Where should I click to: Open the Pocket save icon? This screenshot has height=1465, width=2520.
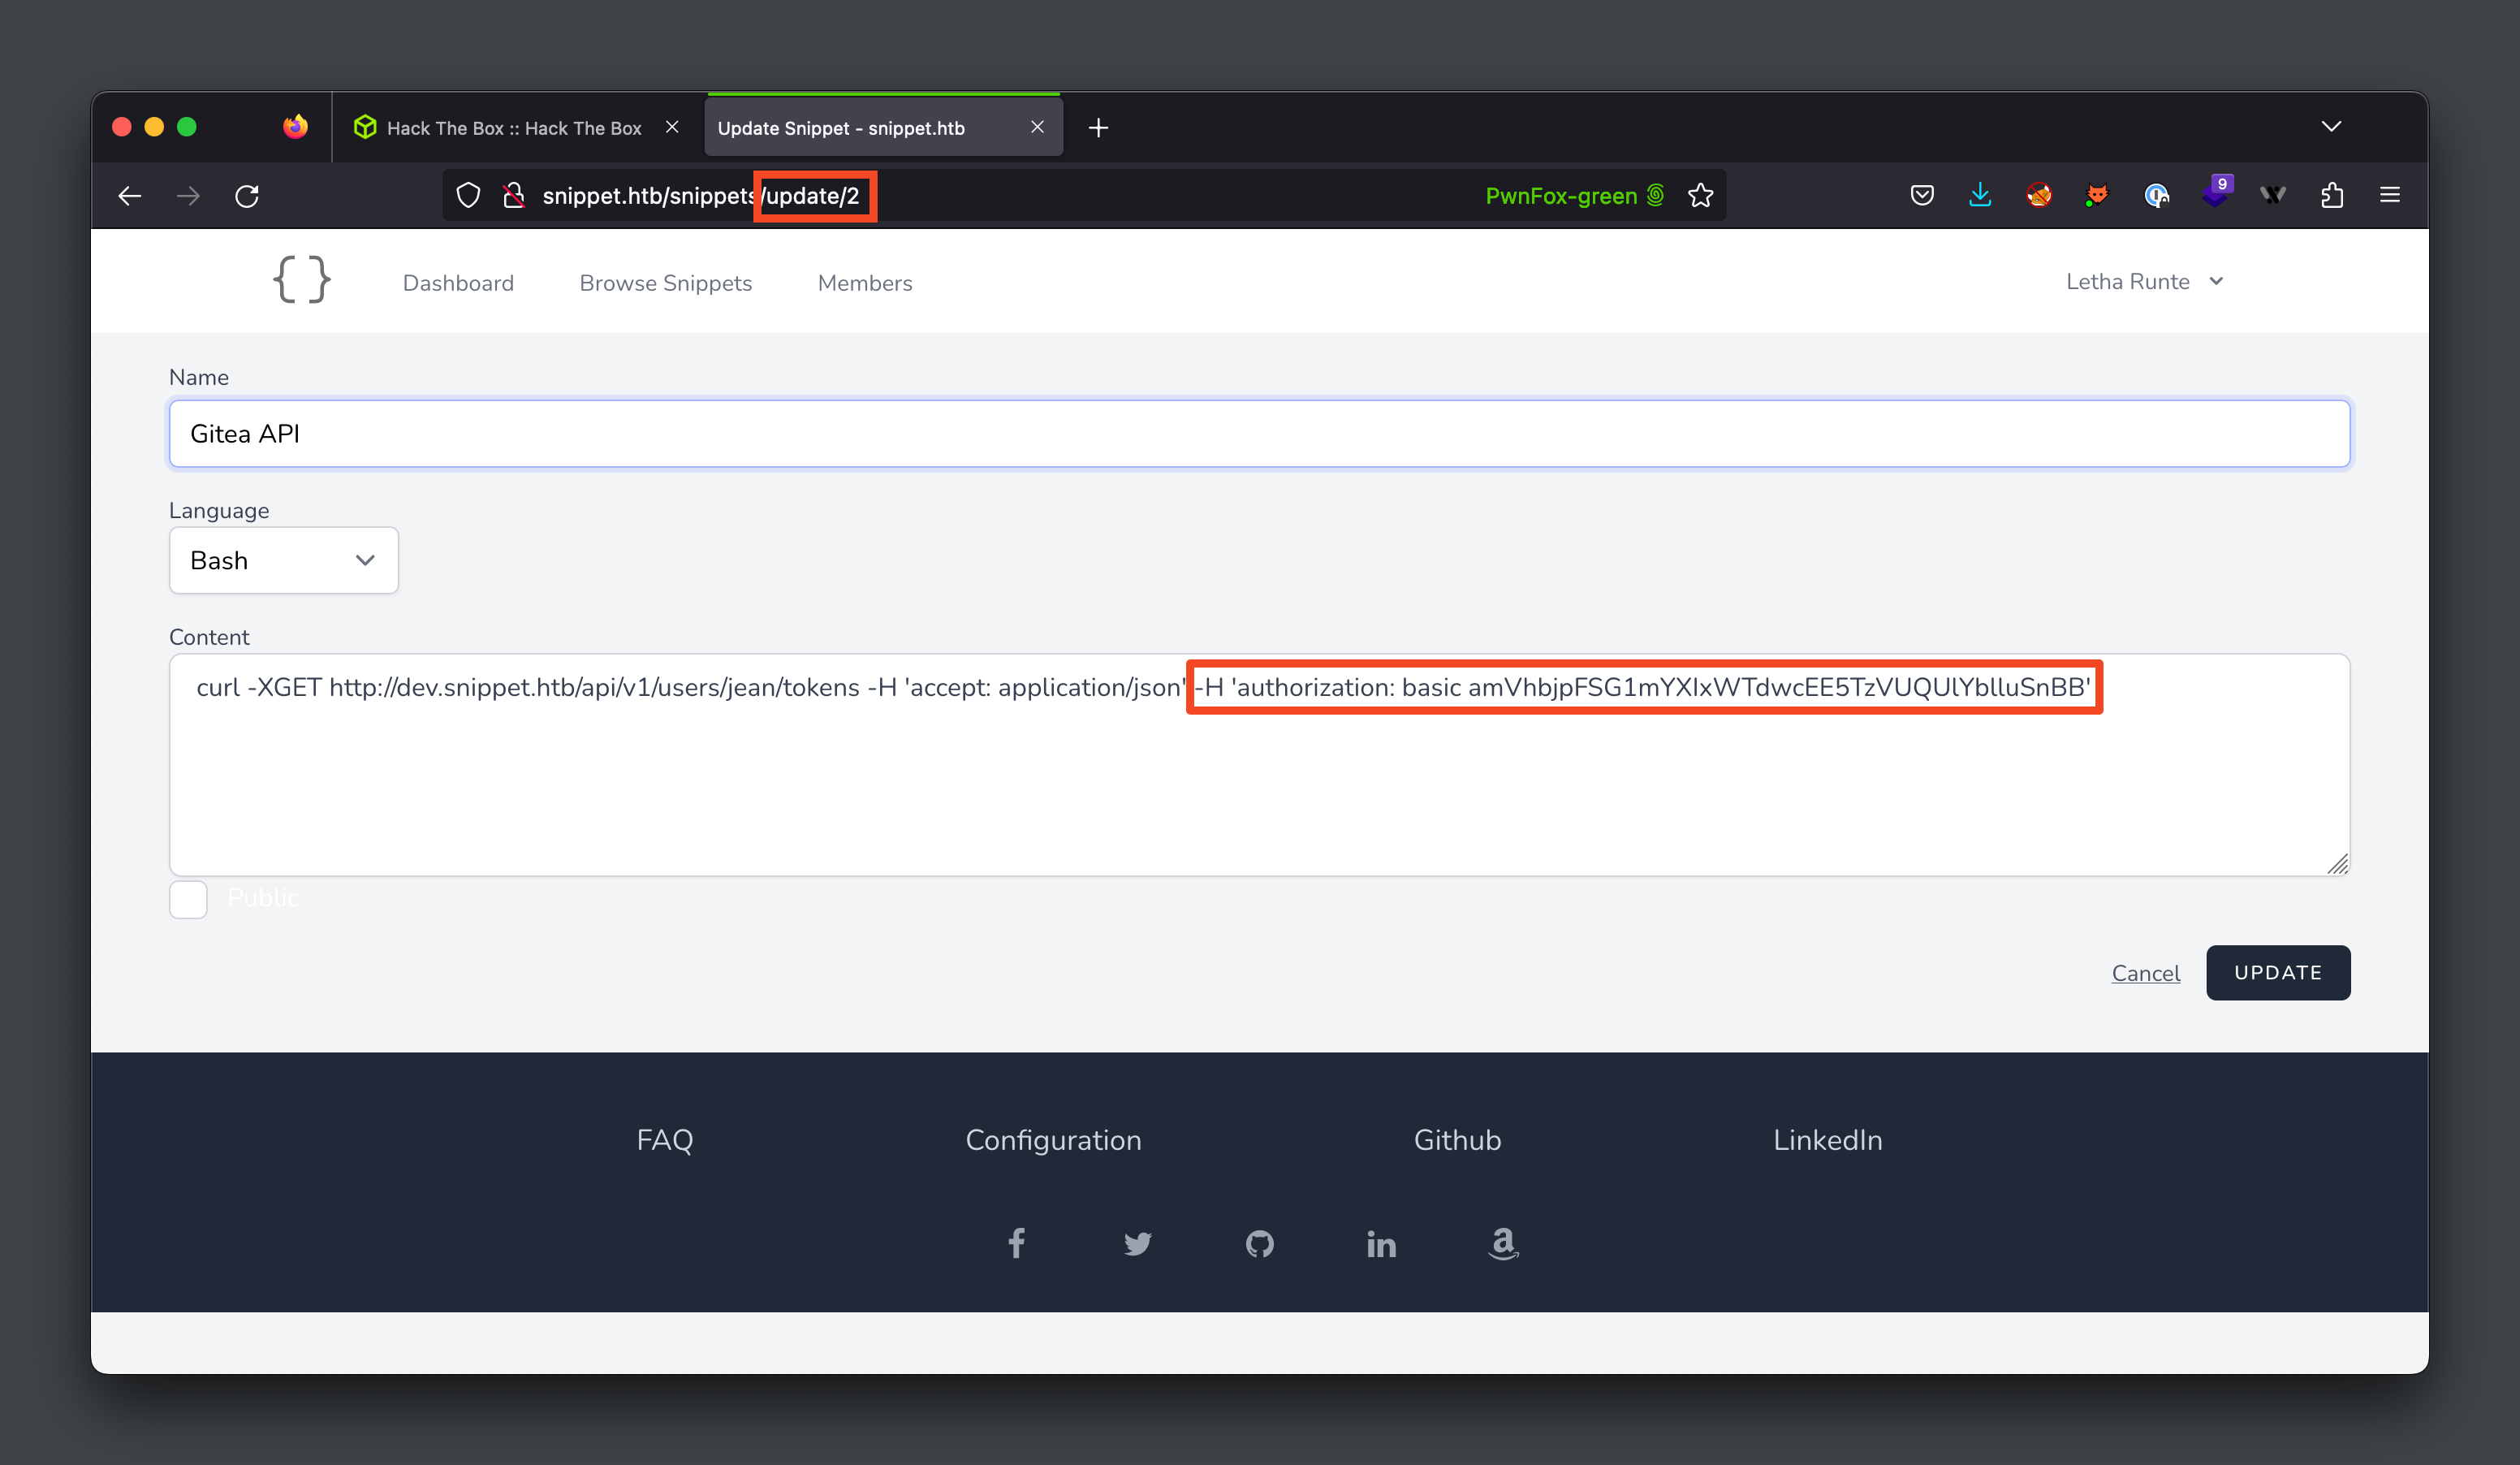click(x=1921, y=195)
